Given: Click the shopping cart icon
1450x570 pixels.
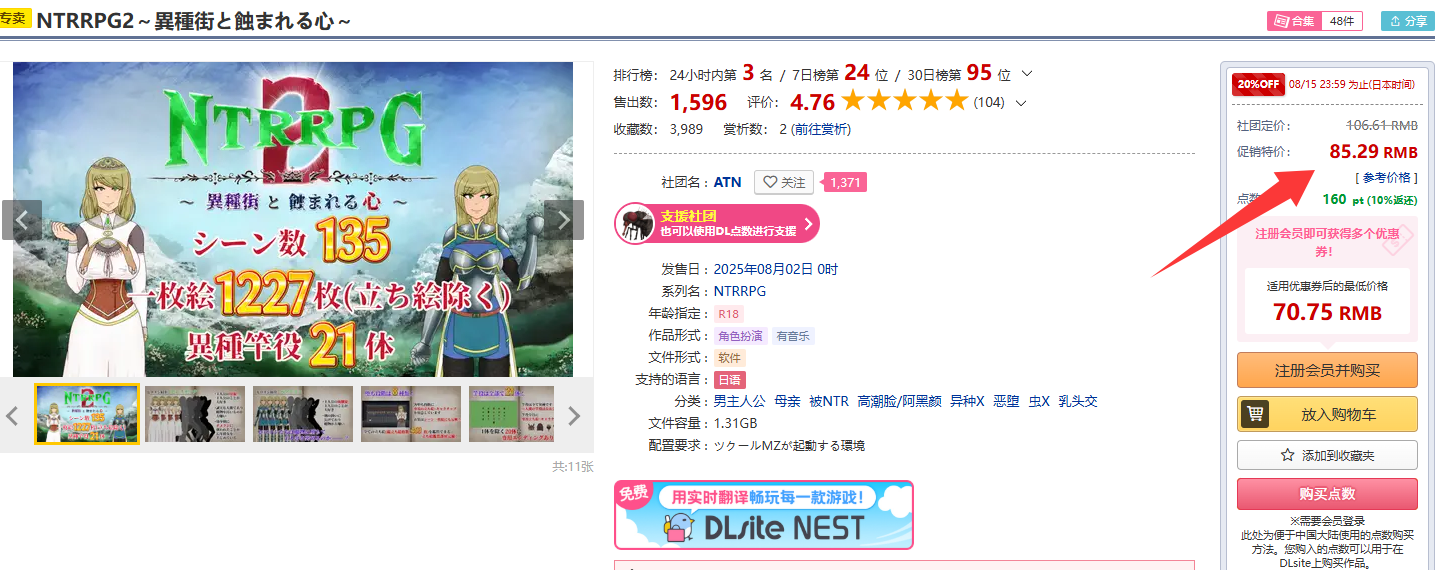Looking at the screenshot, I should pyautogui.click(x=1254, y=414).
